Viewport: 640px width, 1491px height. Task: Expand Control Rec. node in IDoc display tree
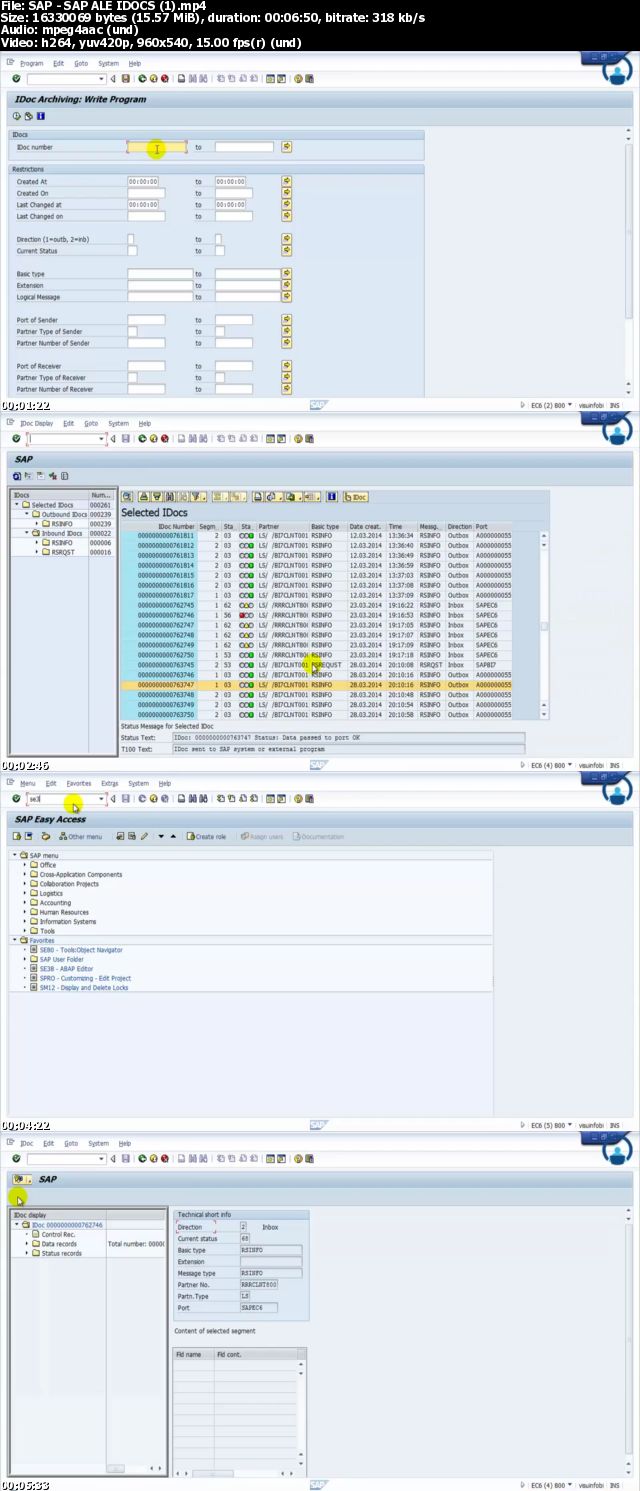pyautogui.click(x=27, y=1234)
